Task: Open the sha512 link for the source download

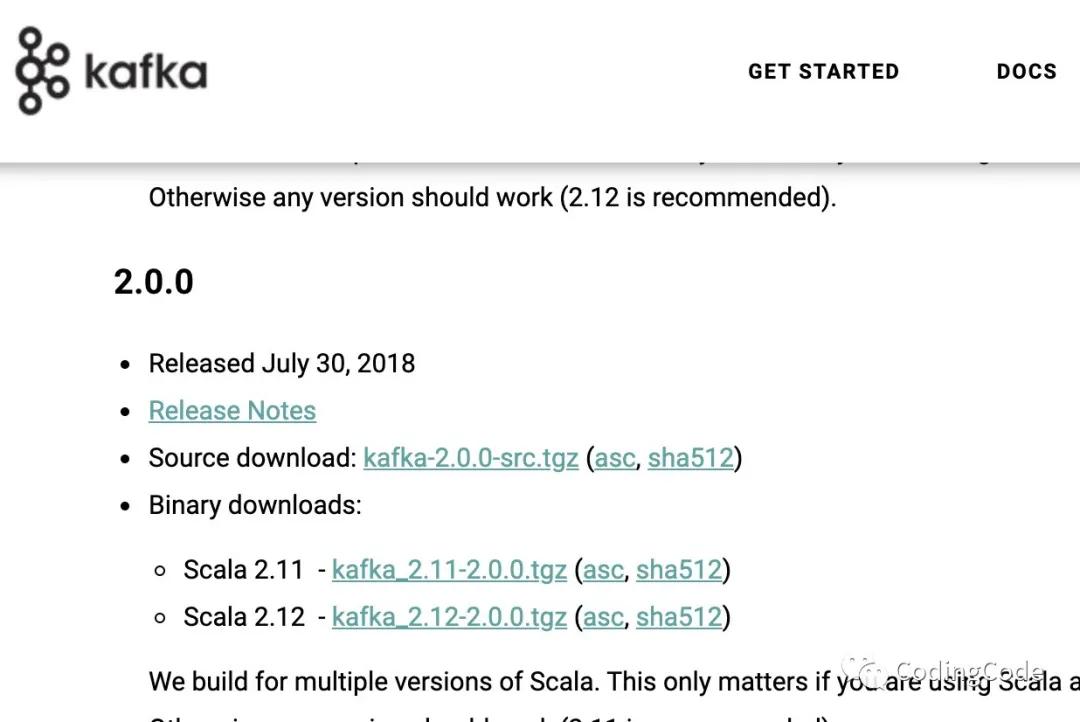Action: tap(691, 457)
